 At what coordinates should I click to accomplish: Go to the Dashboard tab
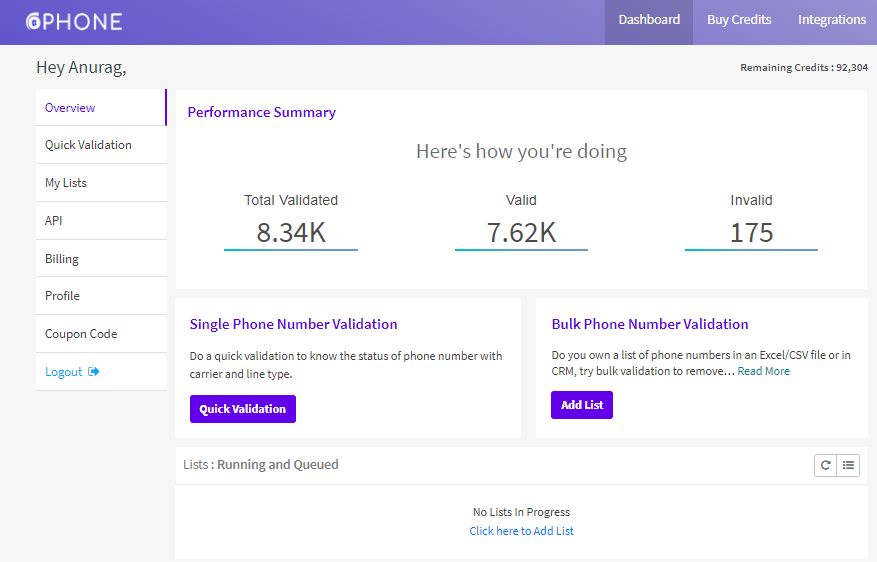click(x=649, y=20)
